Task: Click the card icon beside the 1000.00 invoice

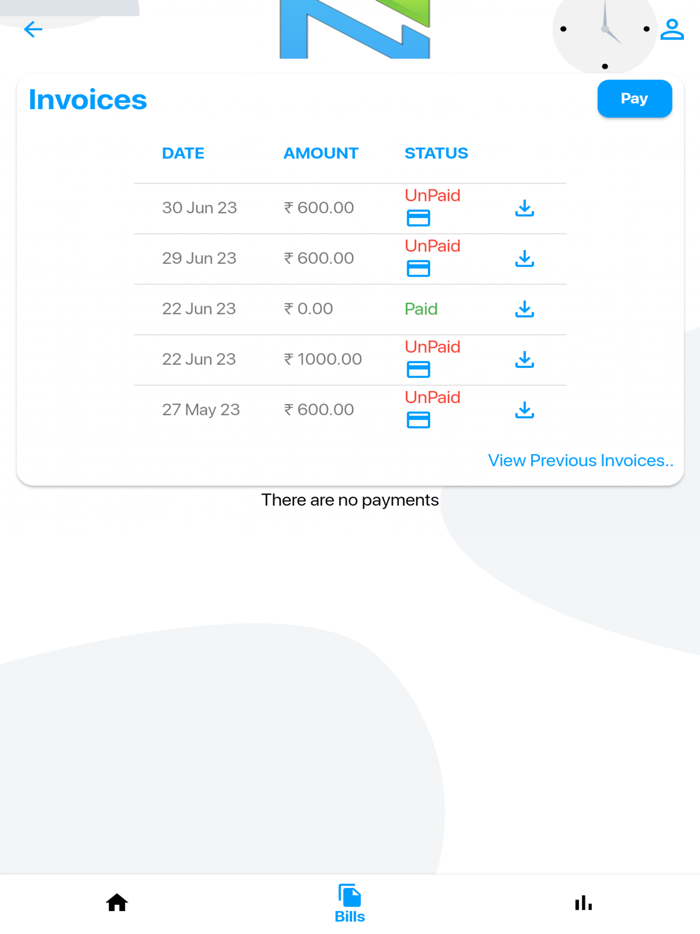Action: 417,368
